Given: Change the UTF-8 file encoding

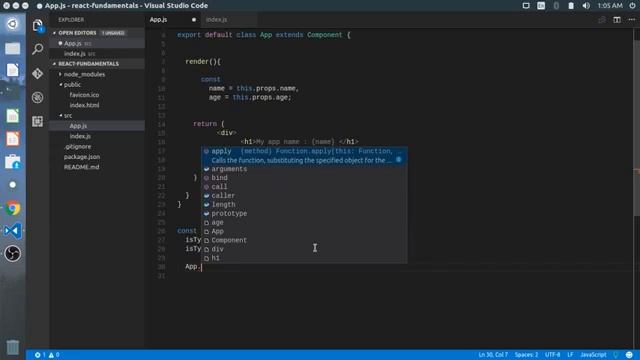Looking at the screenshot, I should tap(552, 355).
